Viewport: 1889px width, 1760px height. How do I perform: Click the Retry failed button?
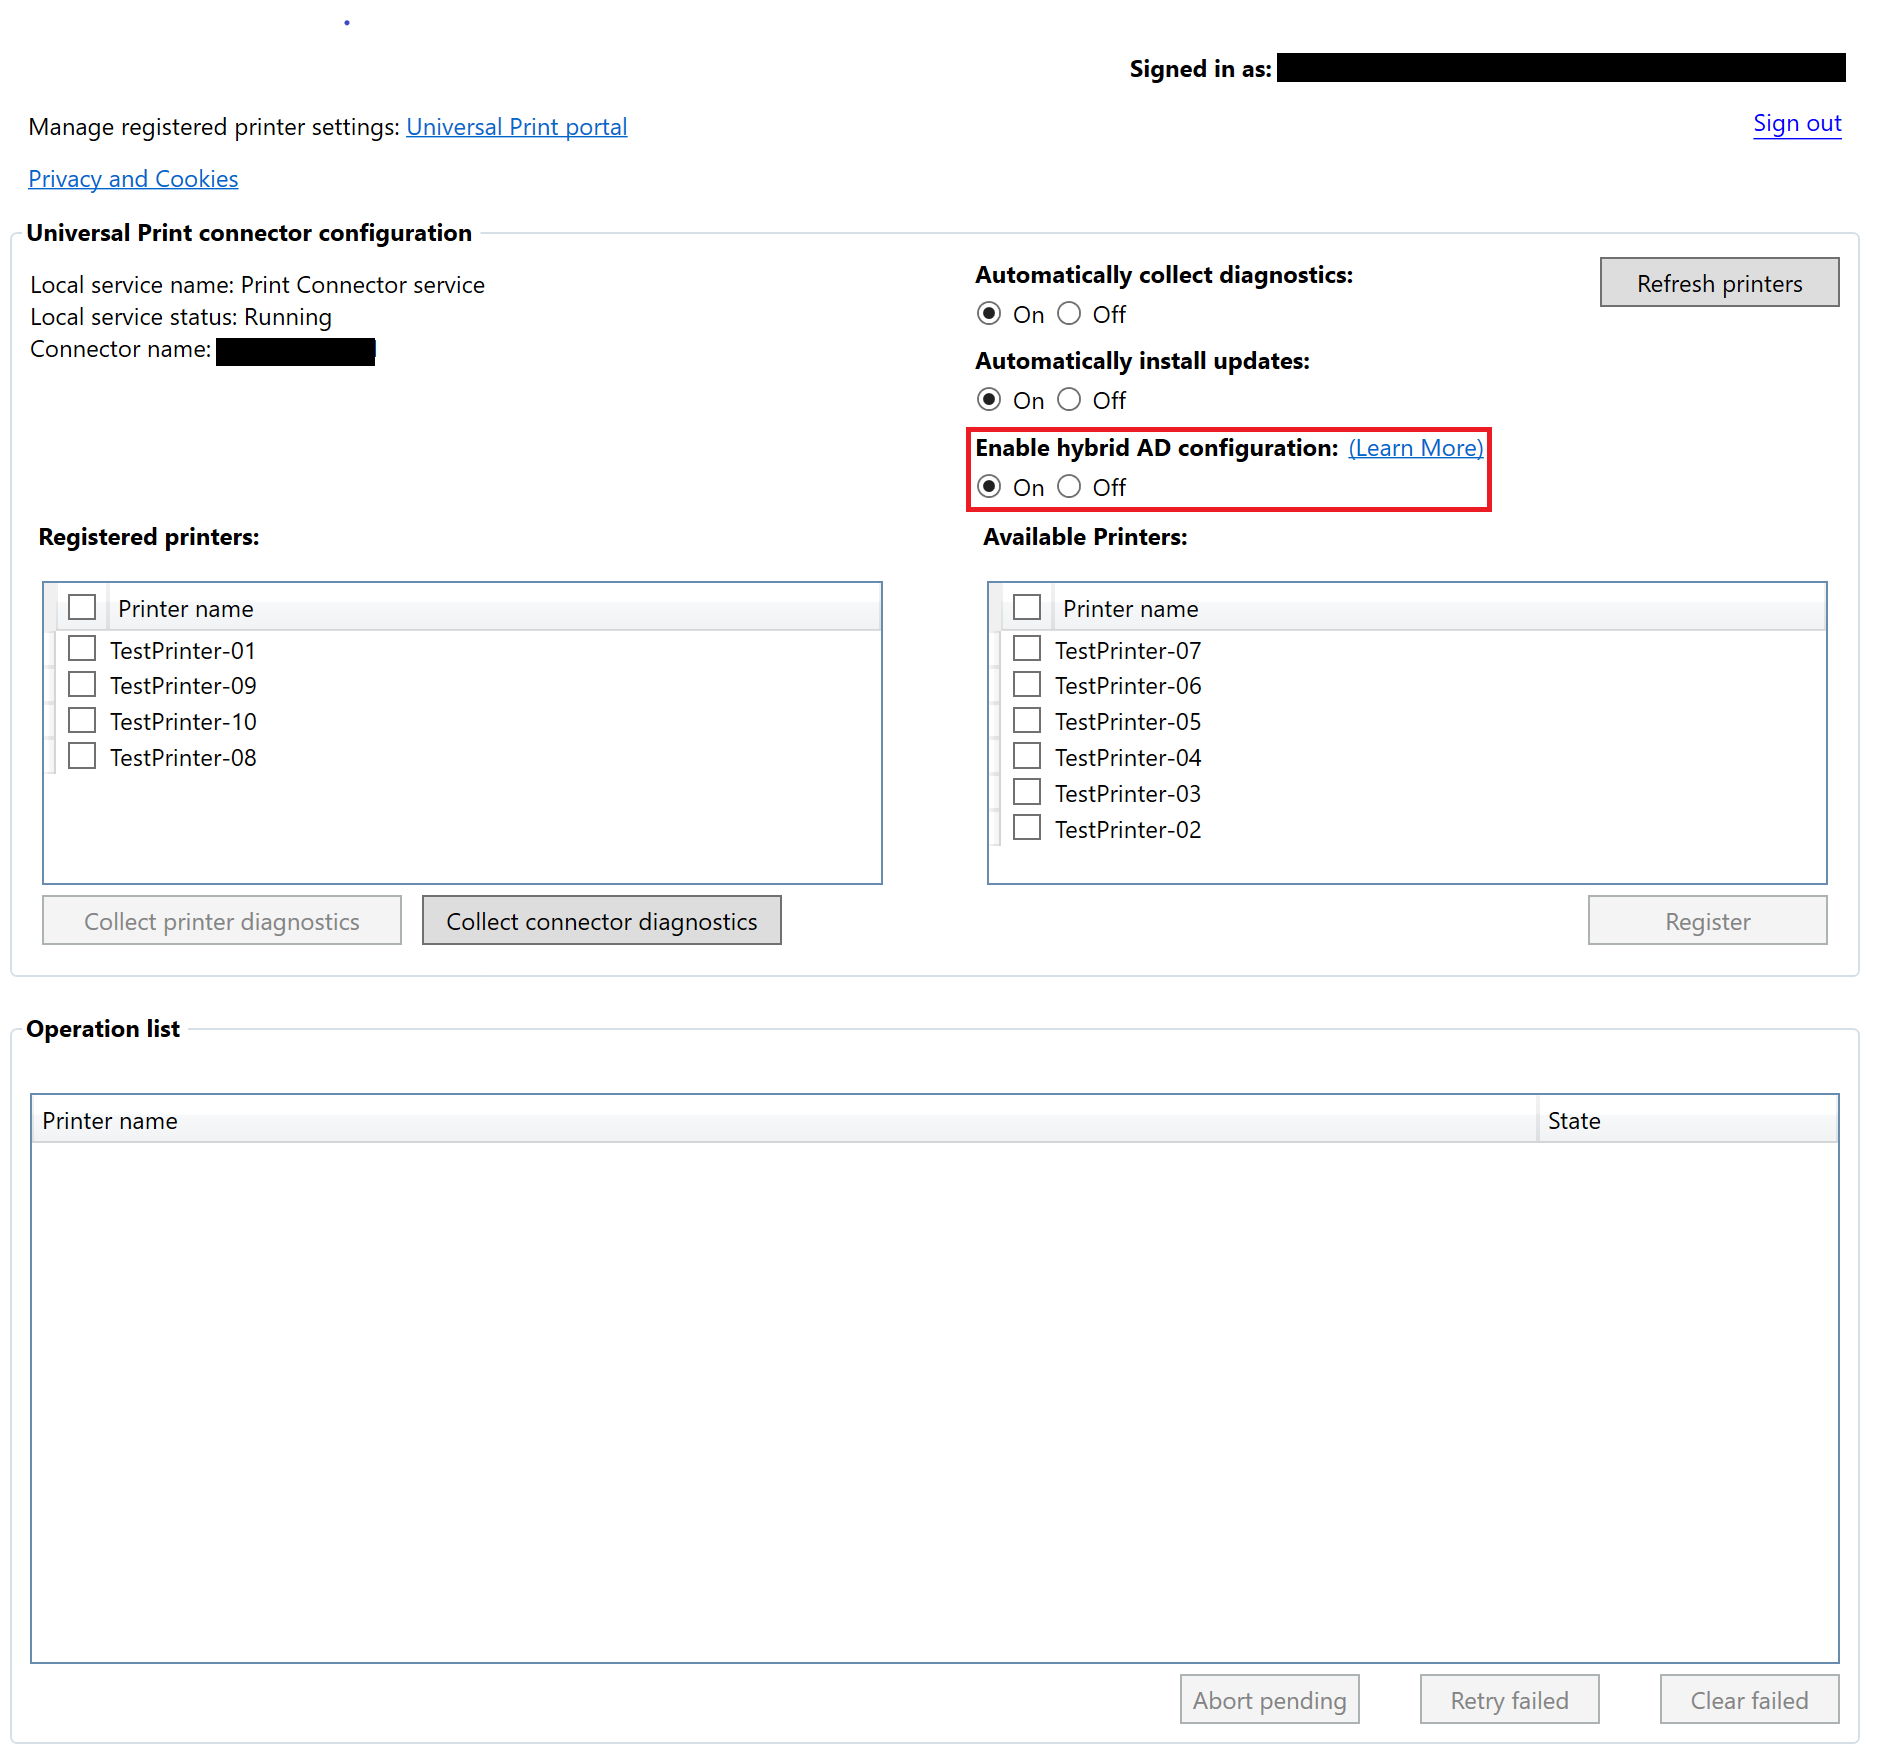[1509, 1700]
